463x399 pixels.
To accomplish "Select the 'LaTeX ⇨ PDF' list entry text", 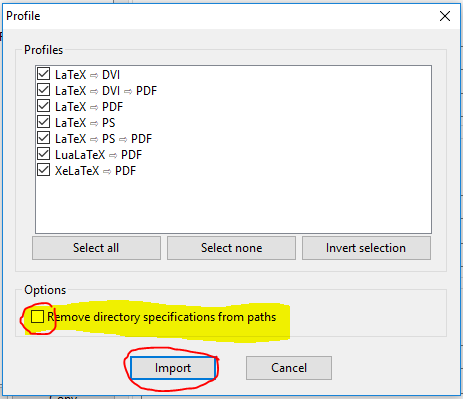I will click(x=89, y=107).
